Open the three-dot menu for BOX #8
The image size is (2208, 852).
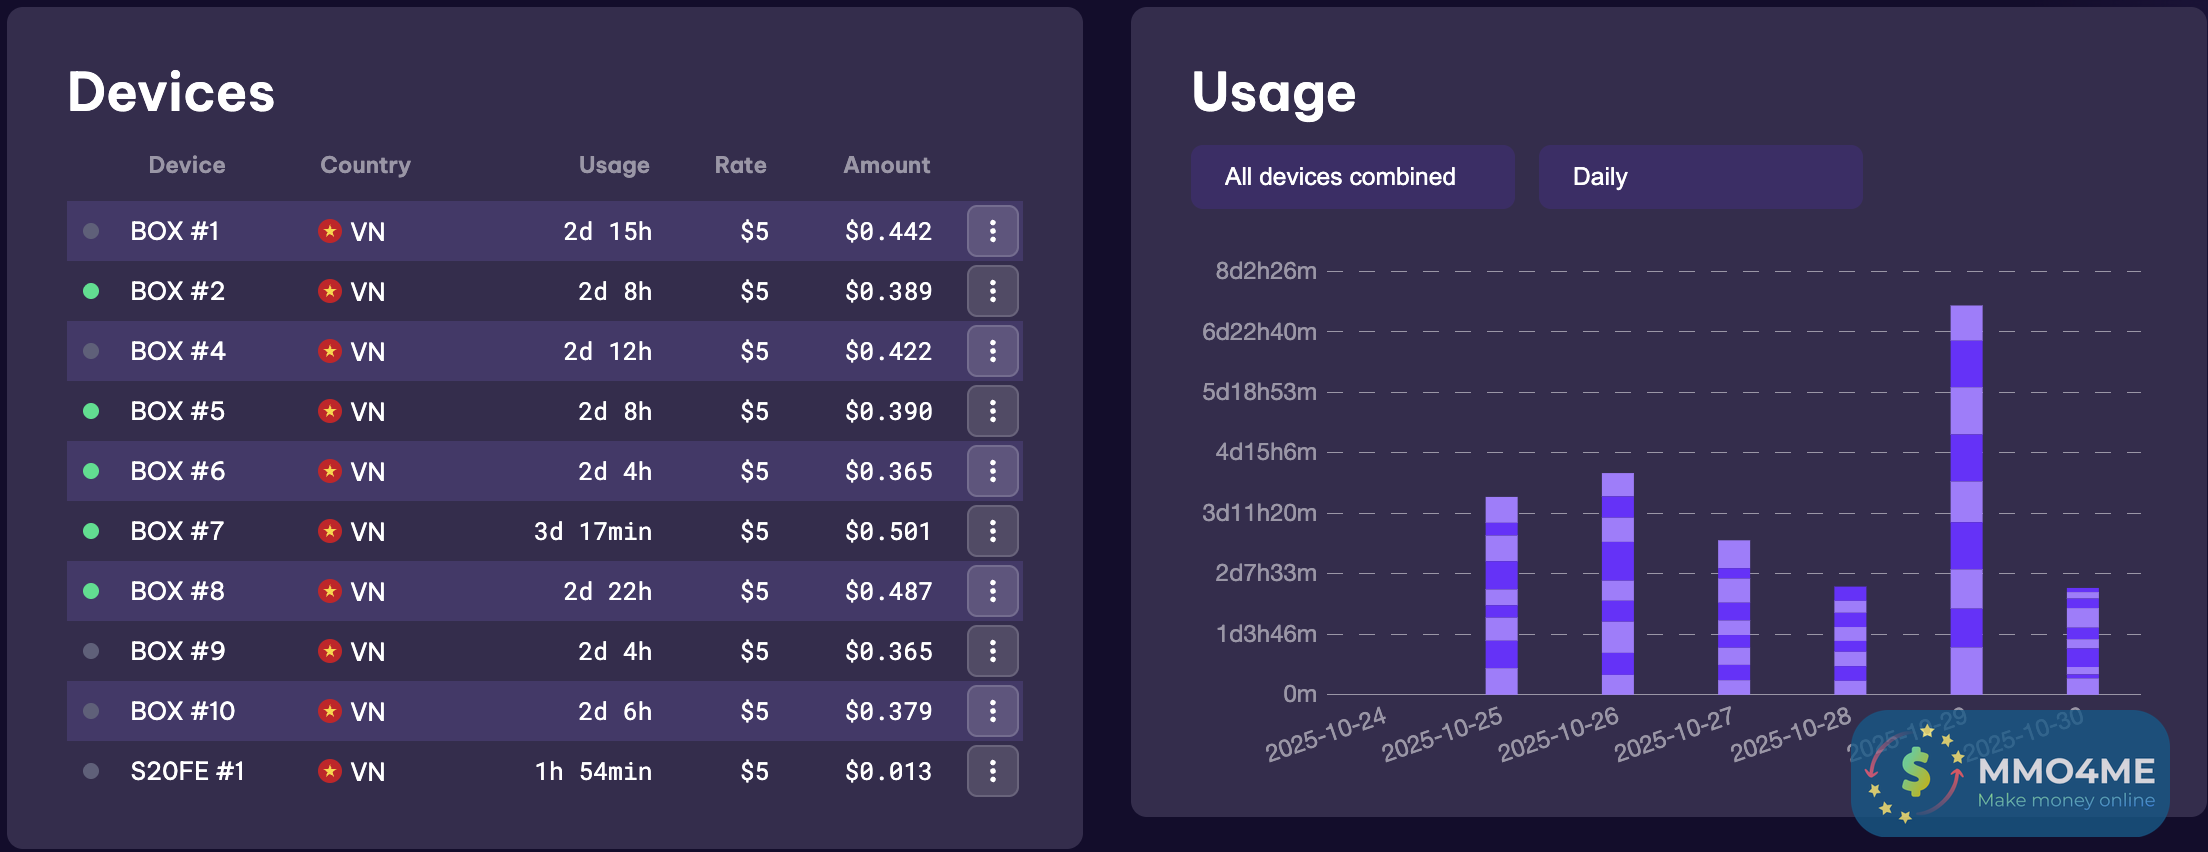pyautogui.click(x=992, y=591)
